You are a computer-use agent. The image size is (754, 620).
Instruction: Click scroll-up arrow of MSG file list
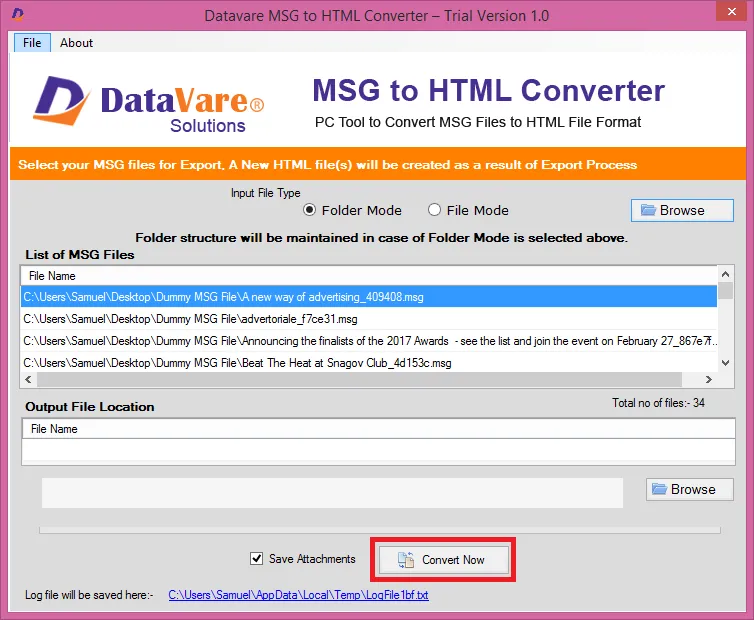point(726,274)
